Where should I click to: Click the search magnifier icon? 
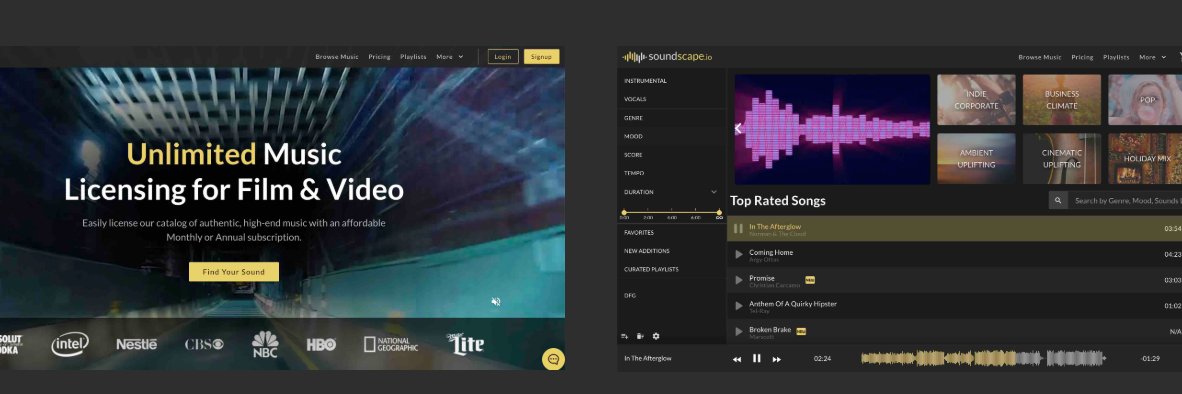[x=1058, y=200]
